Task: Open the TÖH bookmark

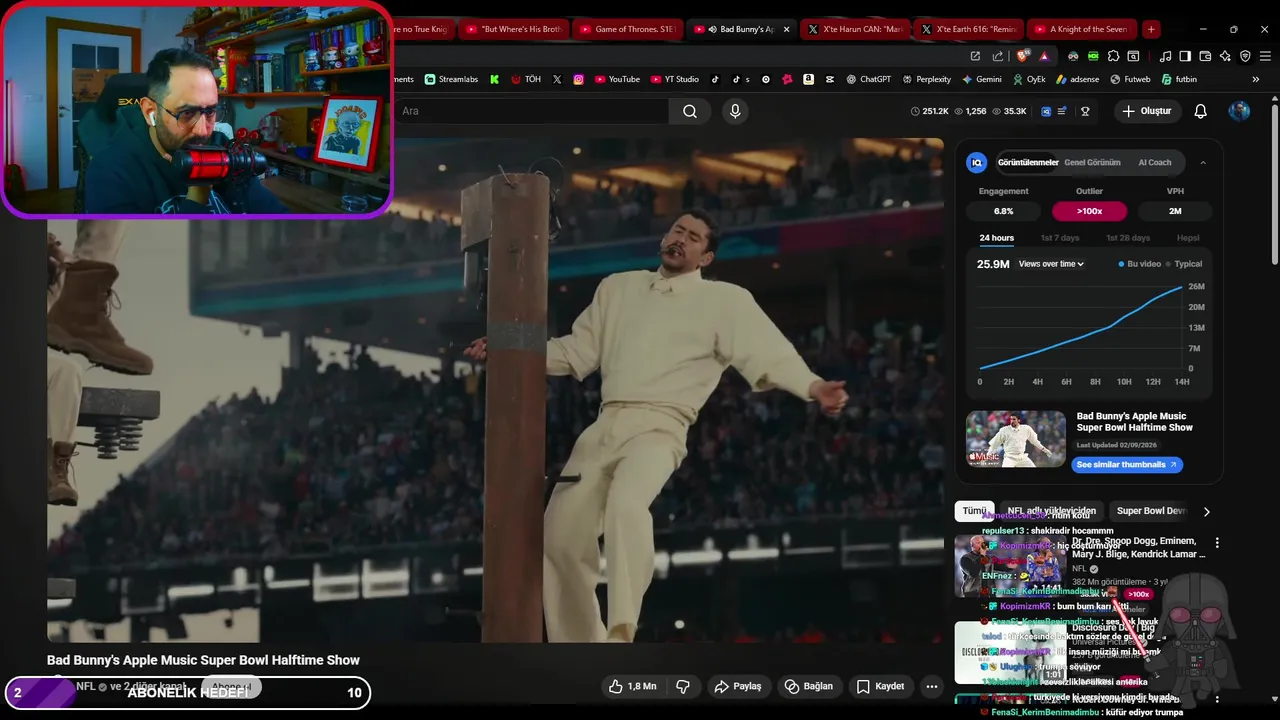Action: pyautogui.click(x=526, y=79)
